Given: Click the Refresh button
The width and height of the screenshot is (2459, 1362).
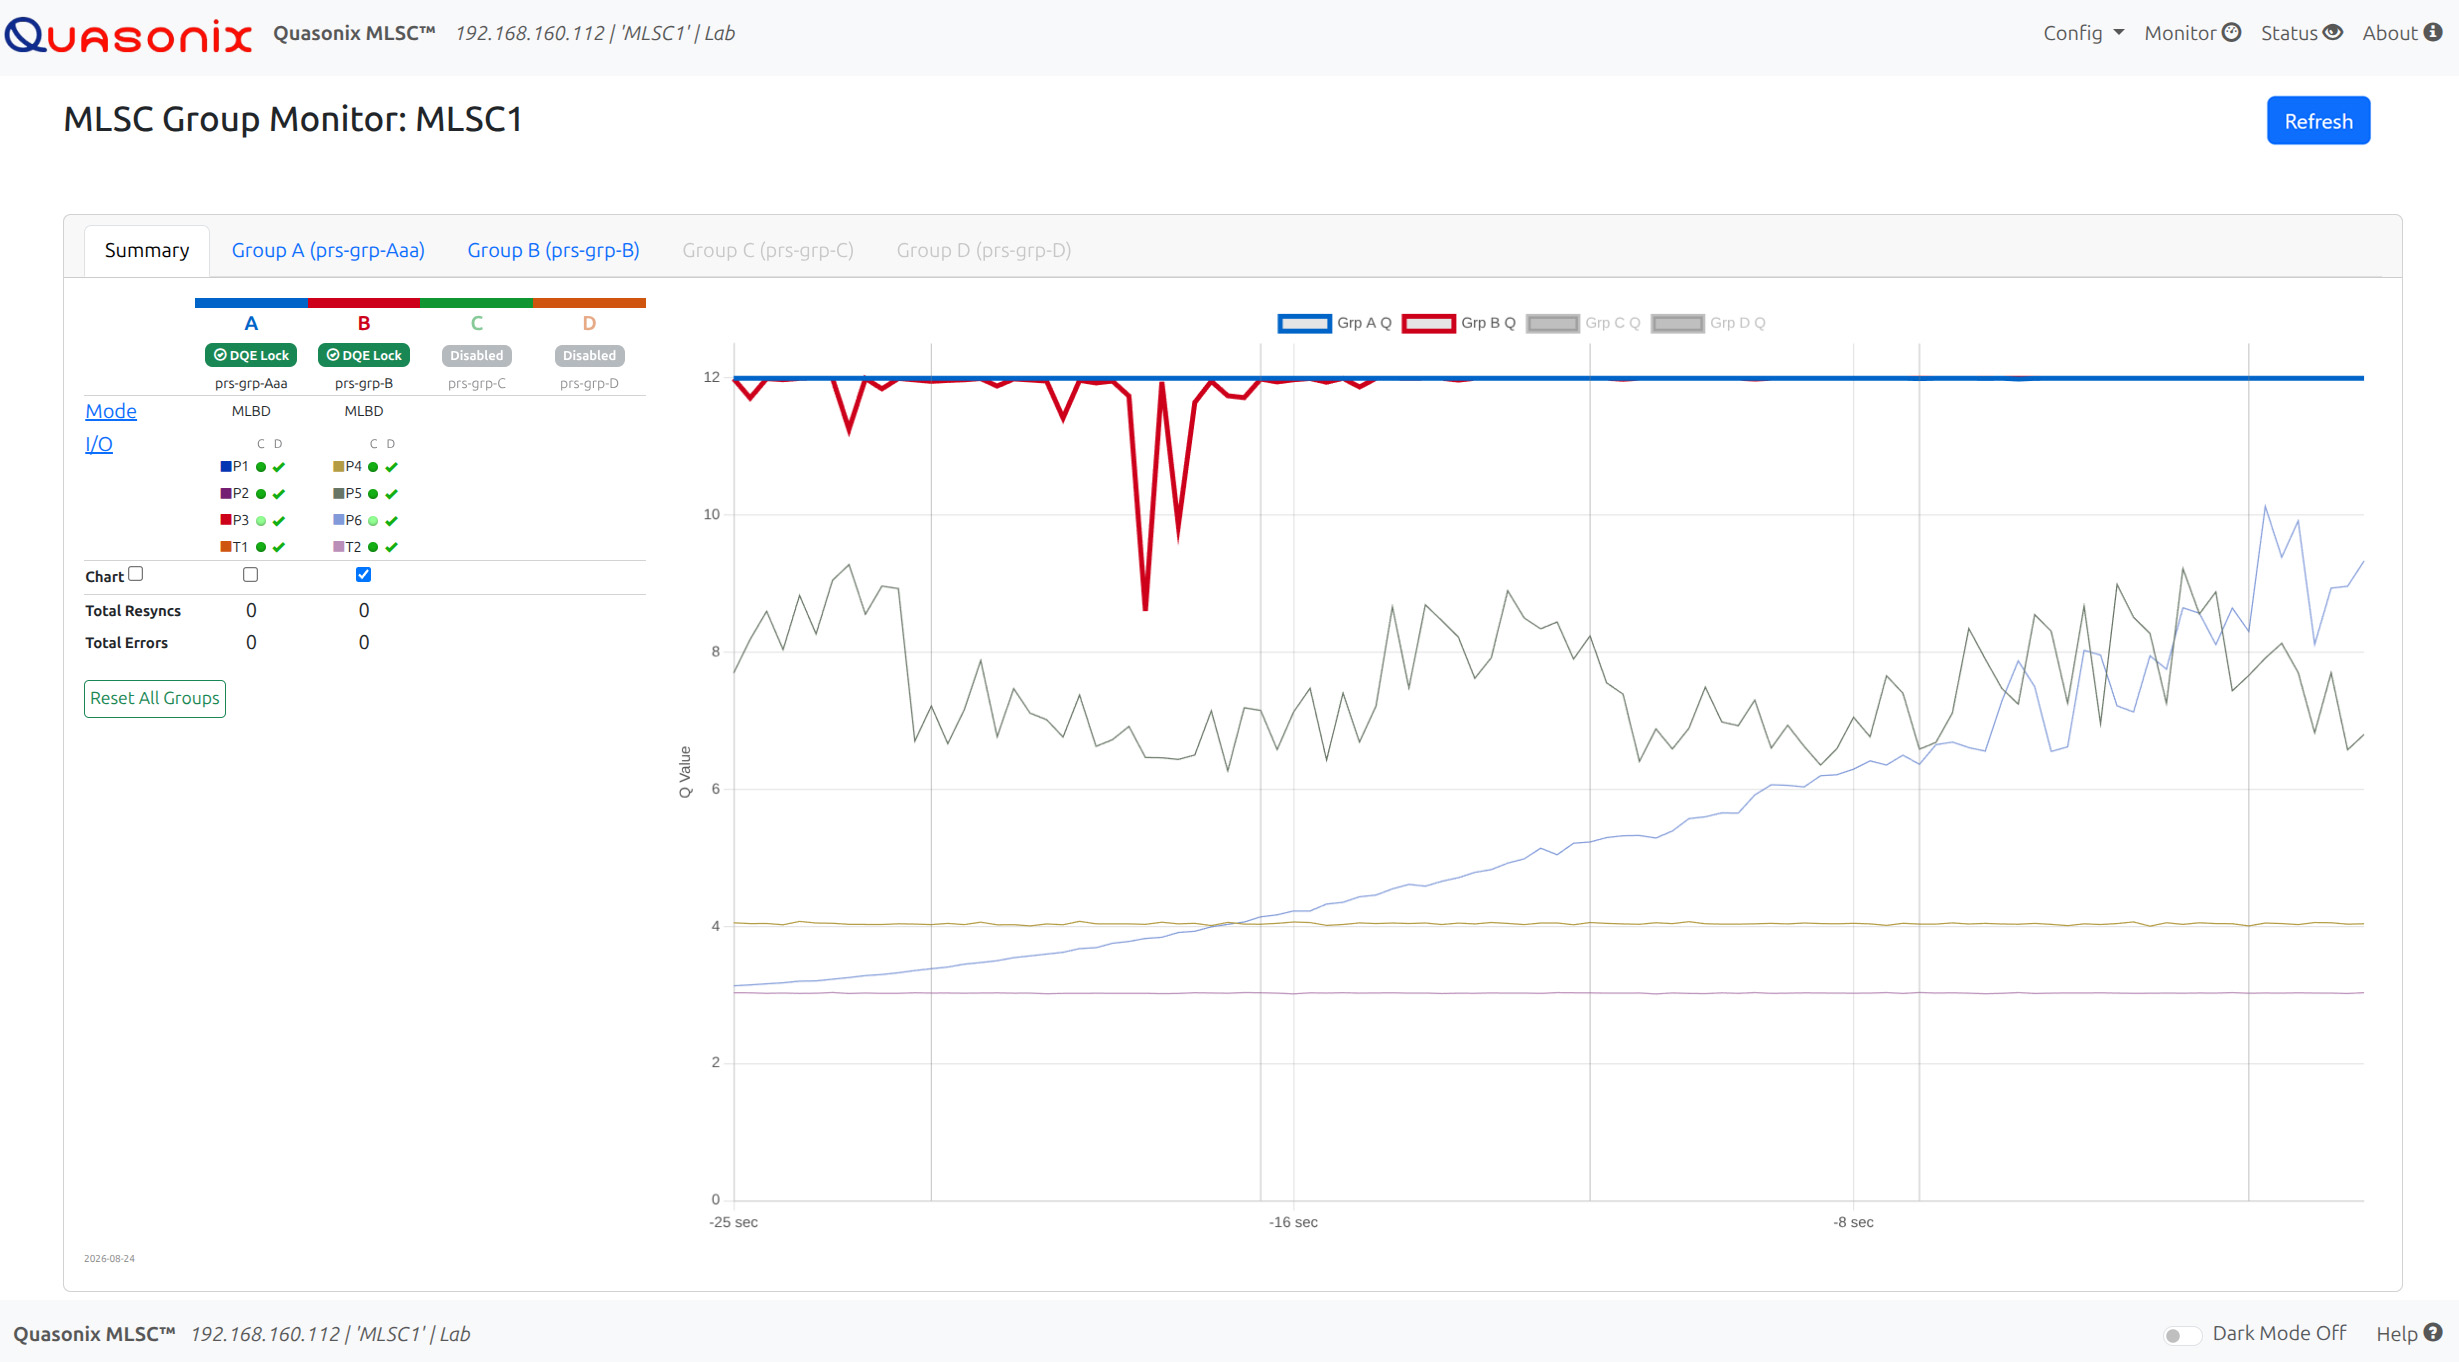Looking at the screenshot, I should coord(2318,121).
